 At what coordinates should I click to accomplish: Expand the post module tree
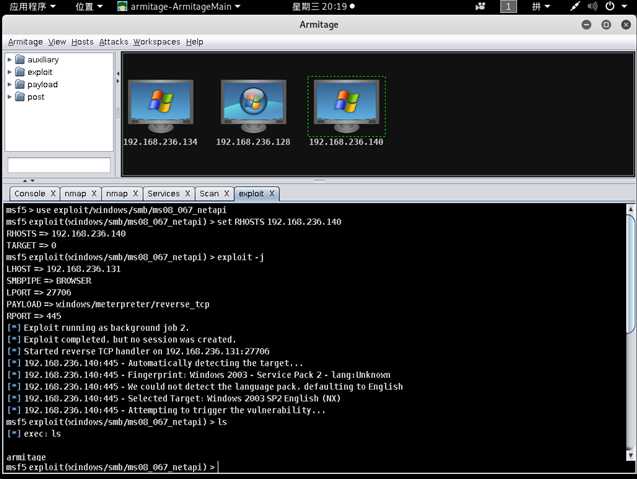pyautogui.click(x=9, y=97)
